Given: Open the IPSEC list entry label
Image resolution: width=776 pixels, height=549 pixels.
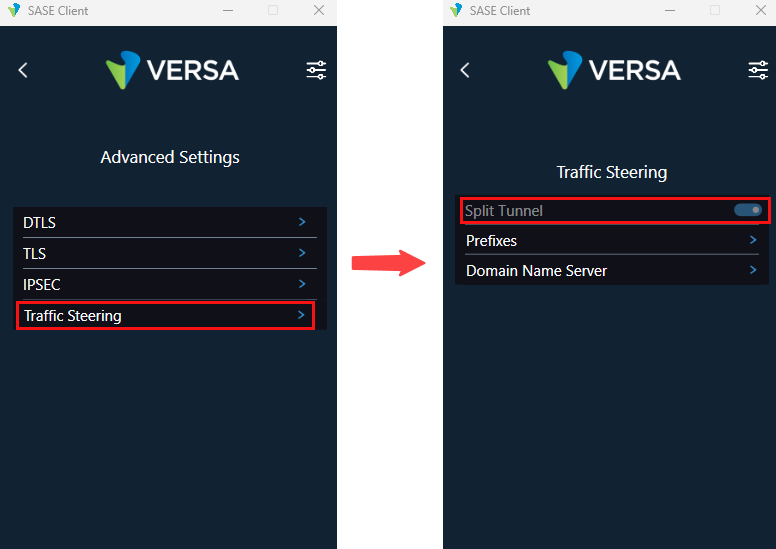Looking at the screenshot, I should coord(42,285).
